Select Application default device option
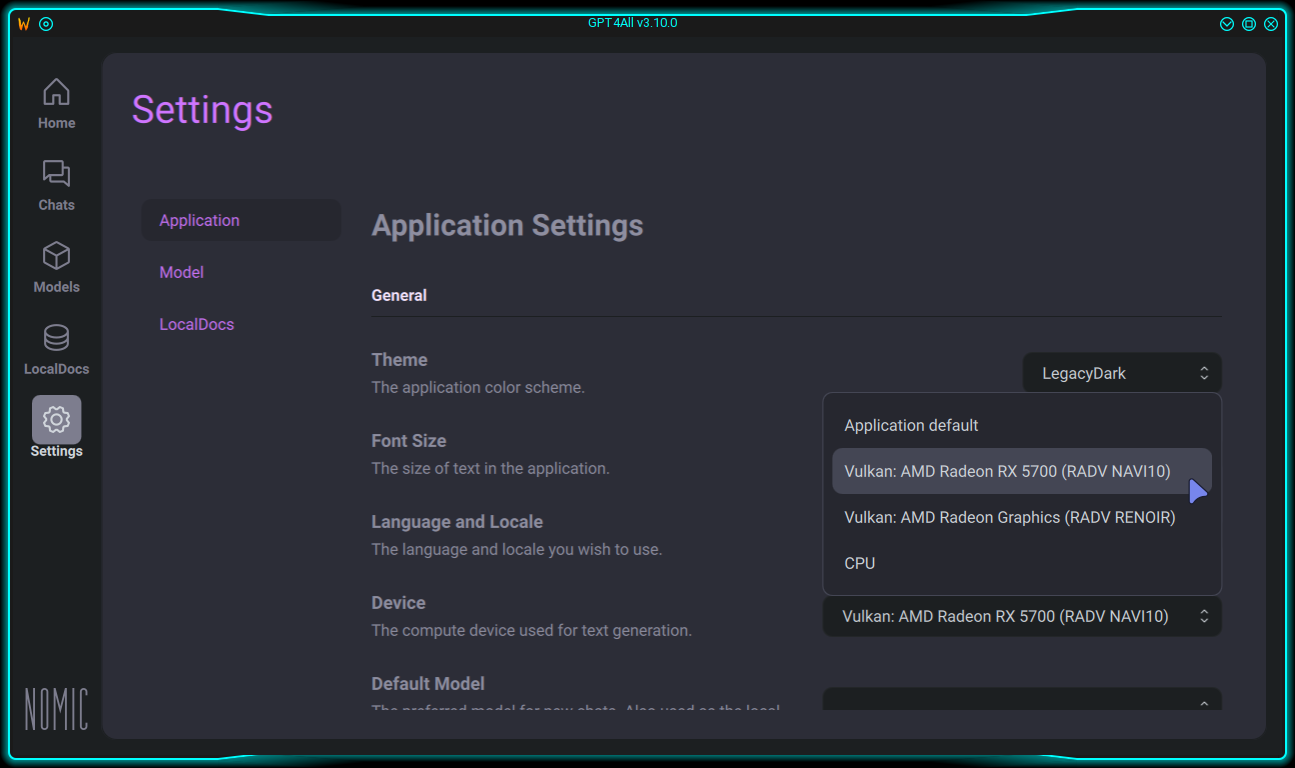The width and height of the screenshot is (1295, 768). (911, 426)
